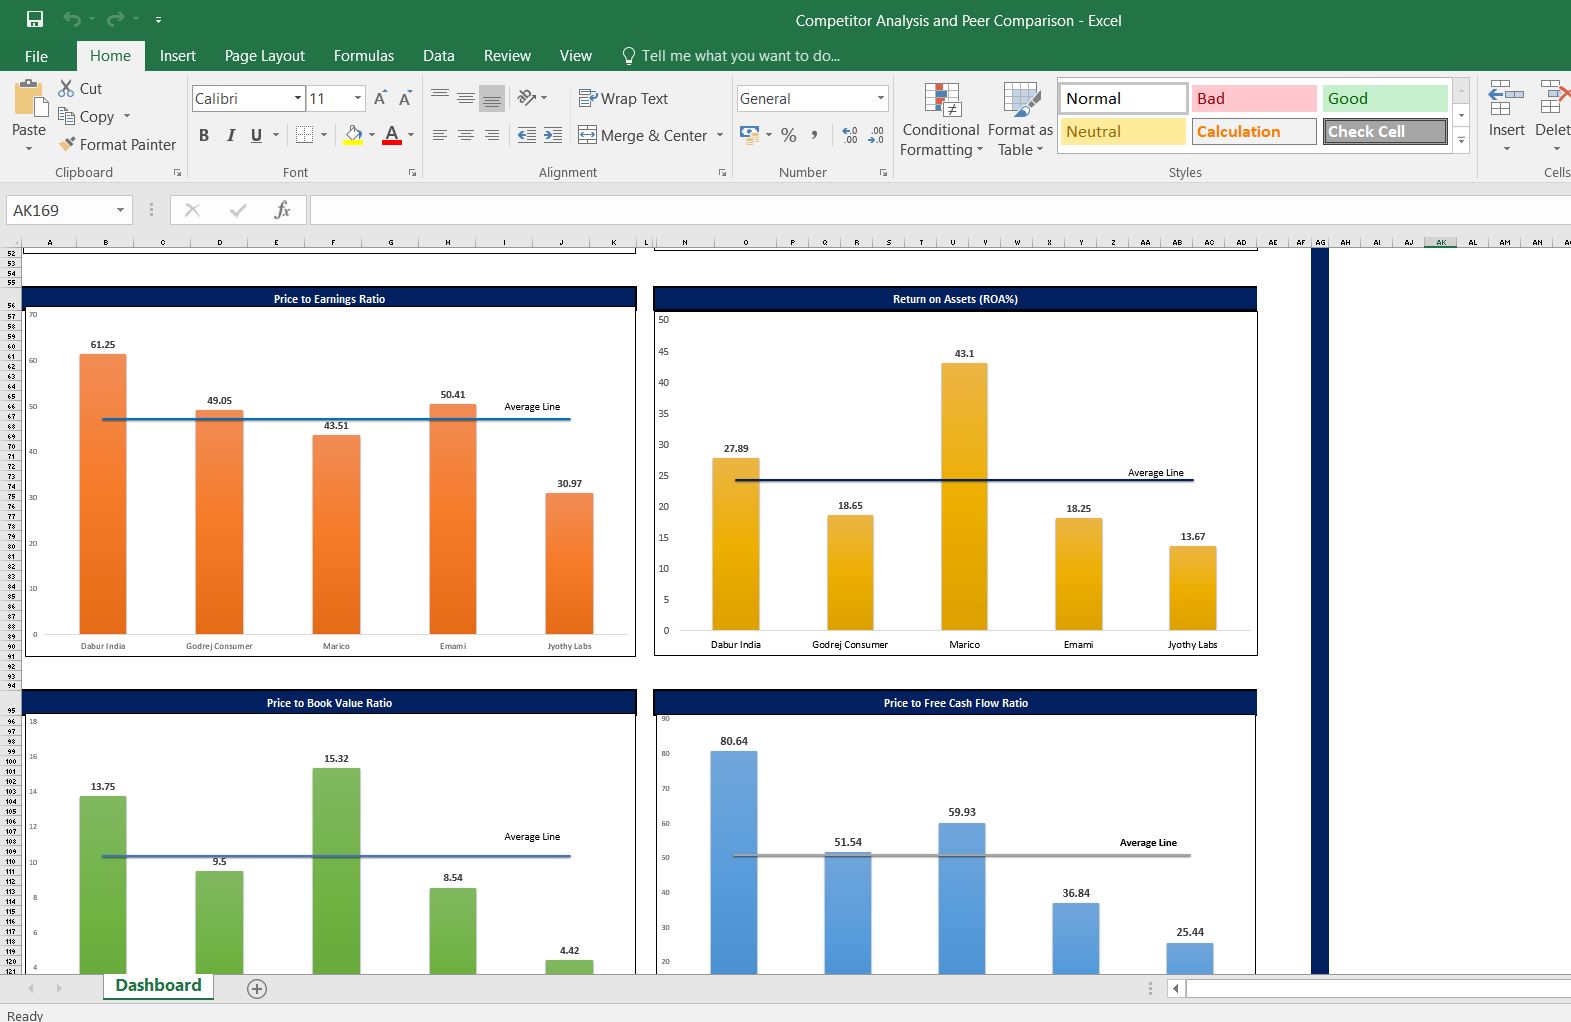Toggle Bold formatting
1571x1022 pixels.
click(204, 135)
